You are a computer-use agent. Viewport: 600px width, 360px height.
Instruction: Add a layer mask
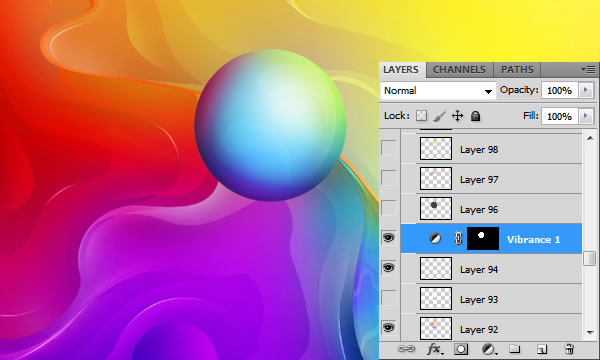click(461, 349)
